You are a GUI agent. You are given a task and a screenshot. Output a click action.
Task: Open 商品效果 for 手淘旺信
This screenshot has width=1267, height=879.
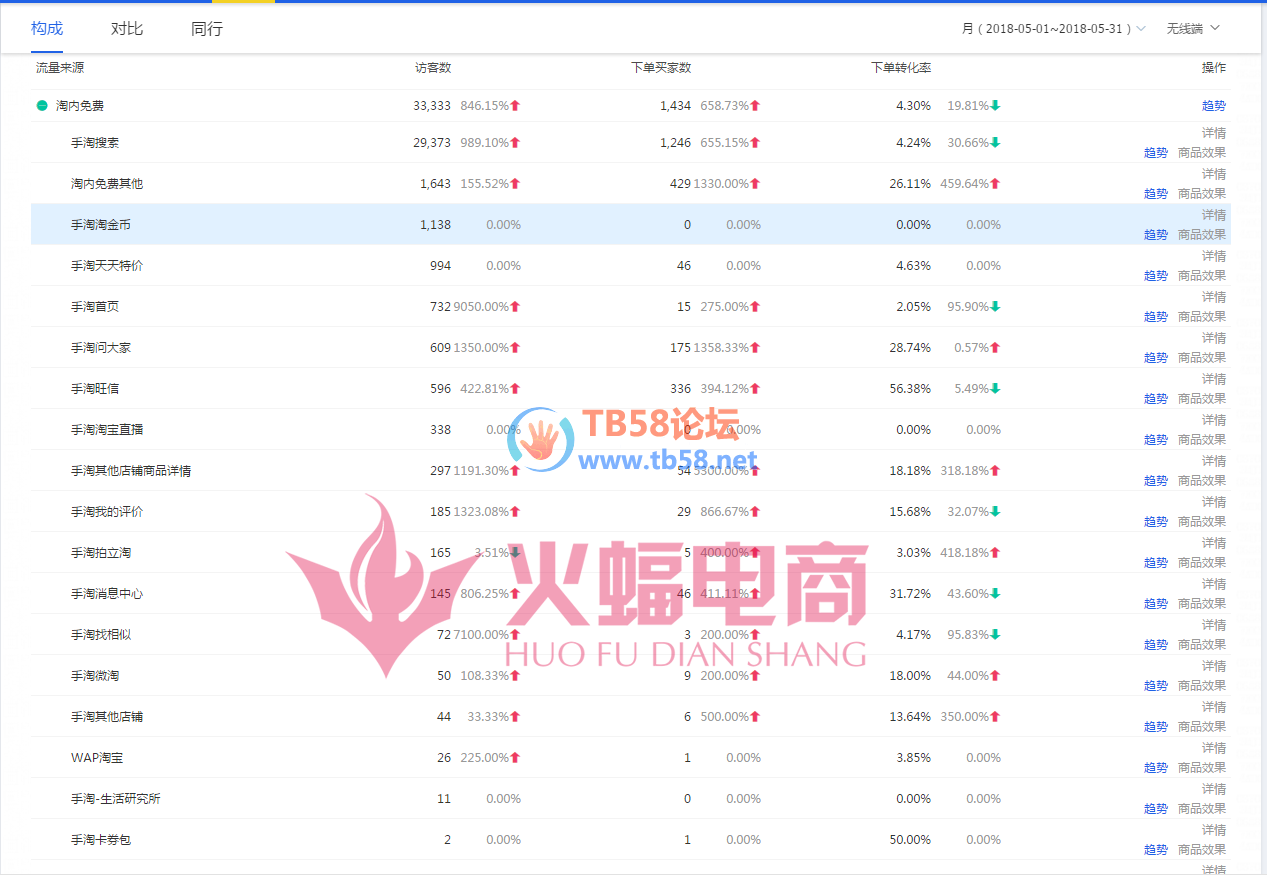[x=1202, y=399]
